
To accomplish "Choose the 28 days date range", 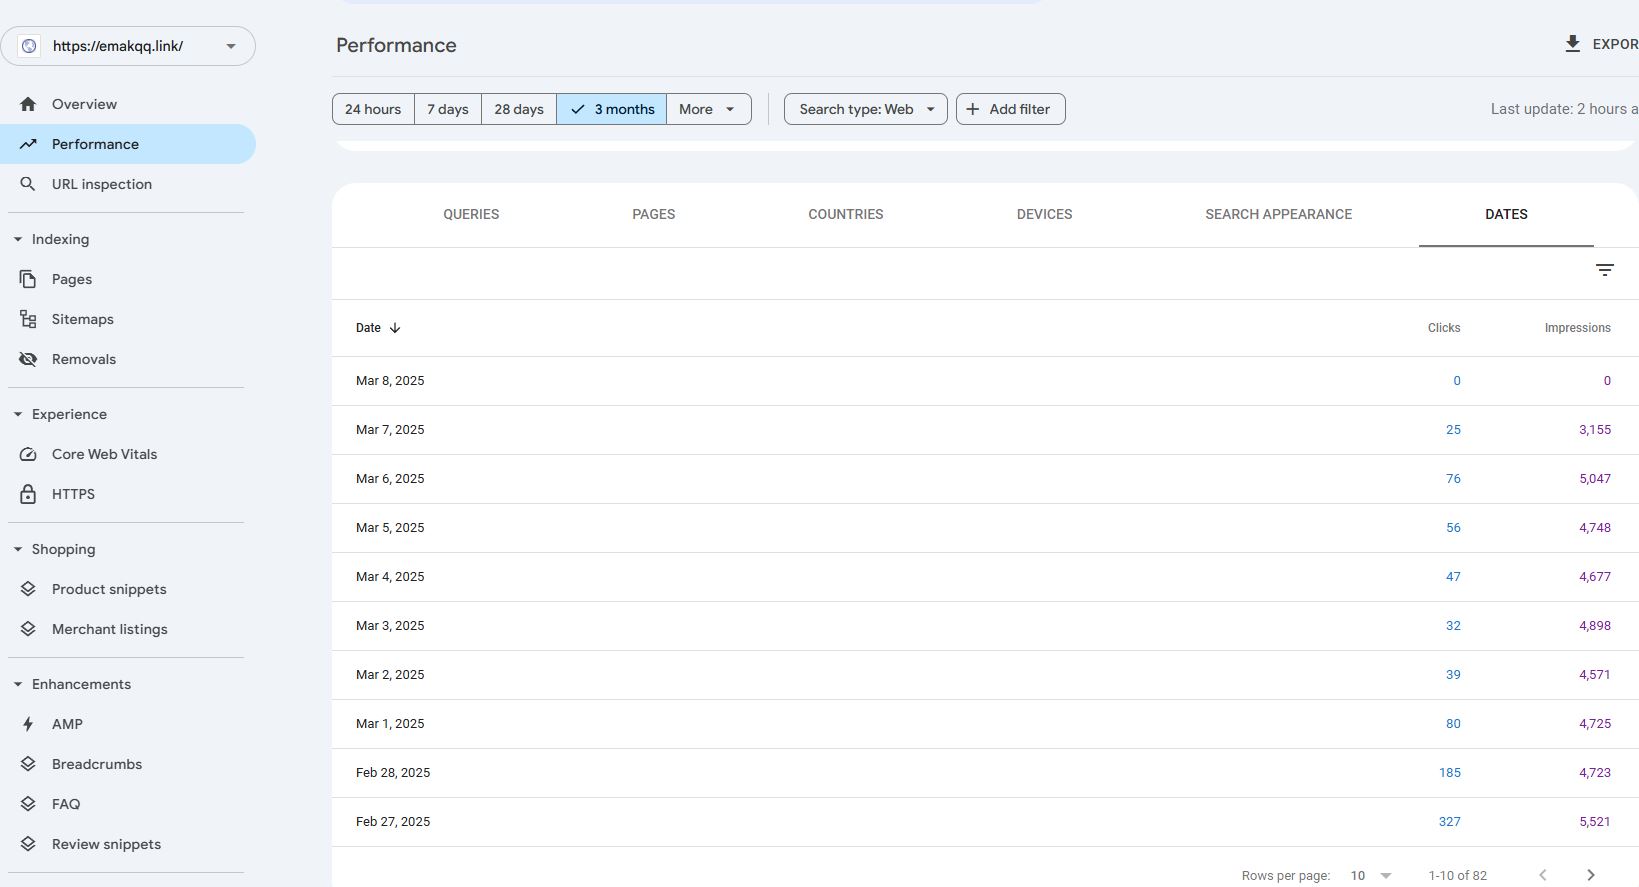I will [x=518, y=109].
